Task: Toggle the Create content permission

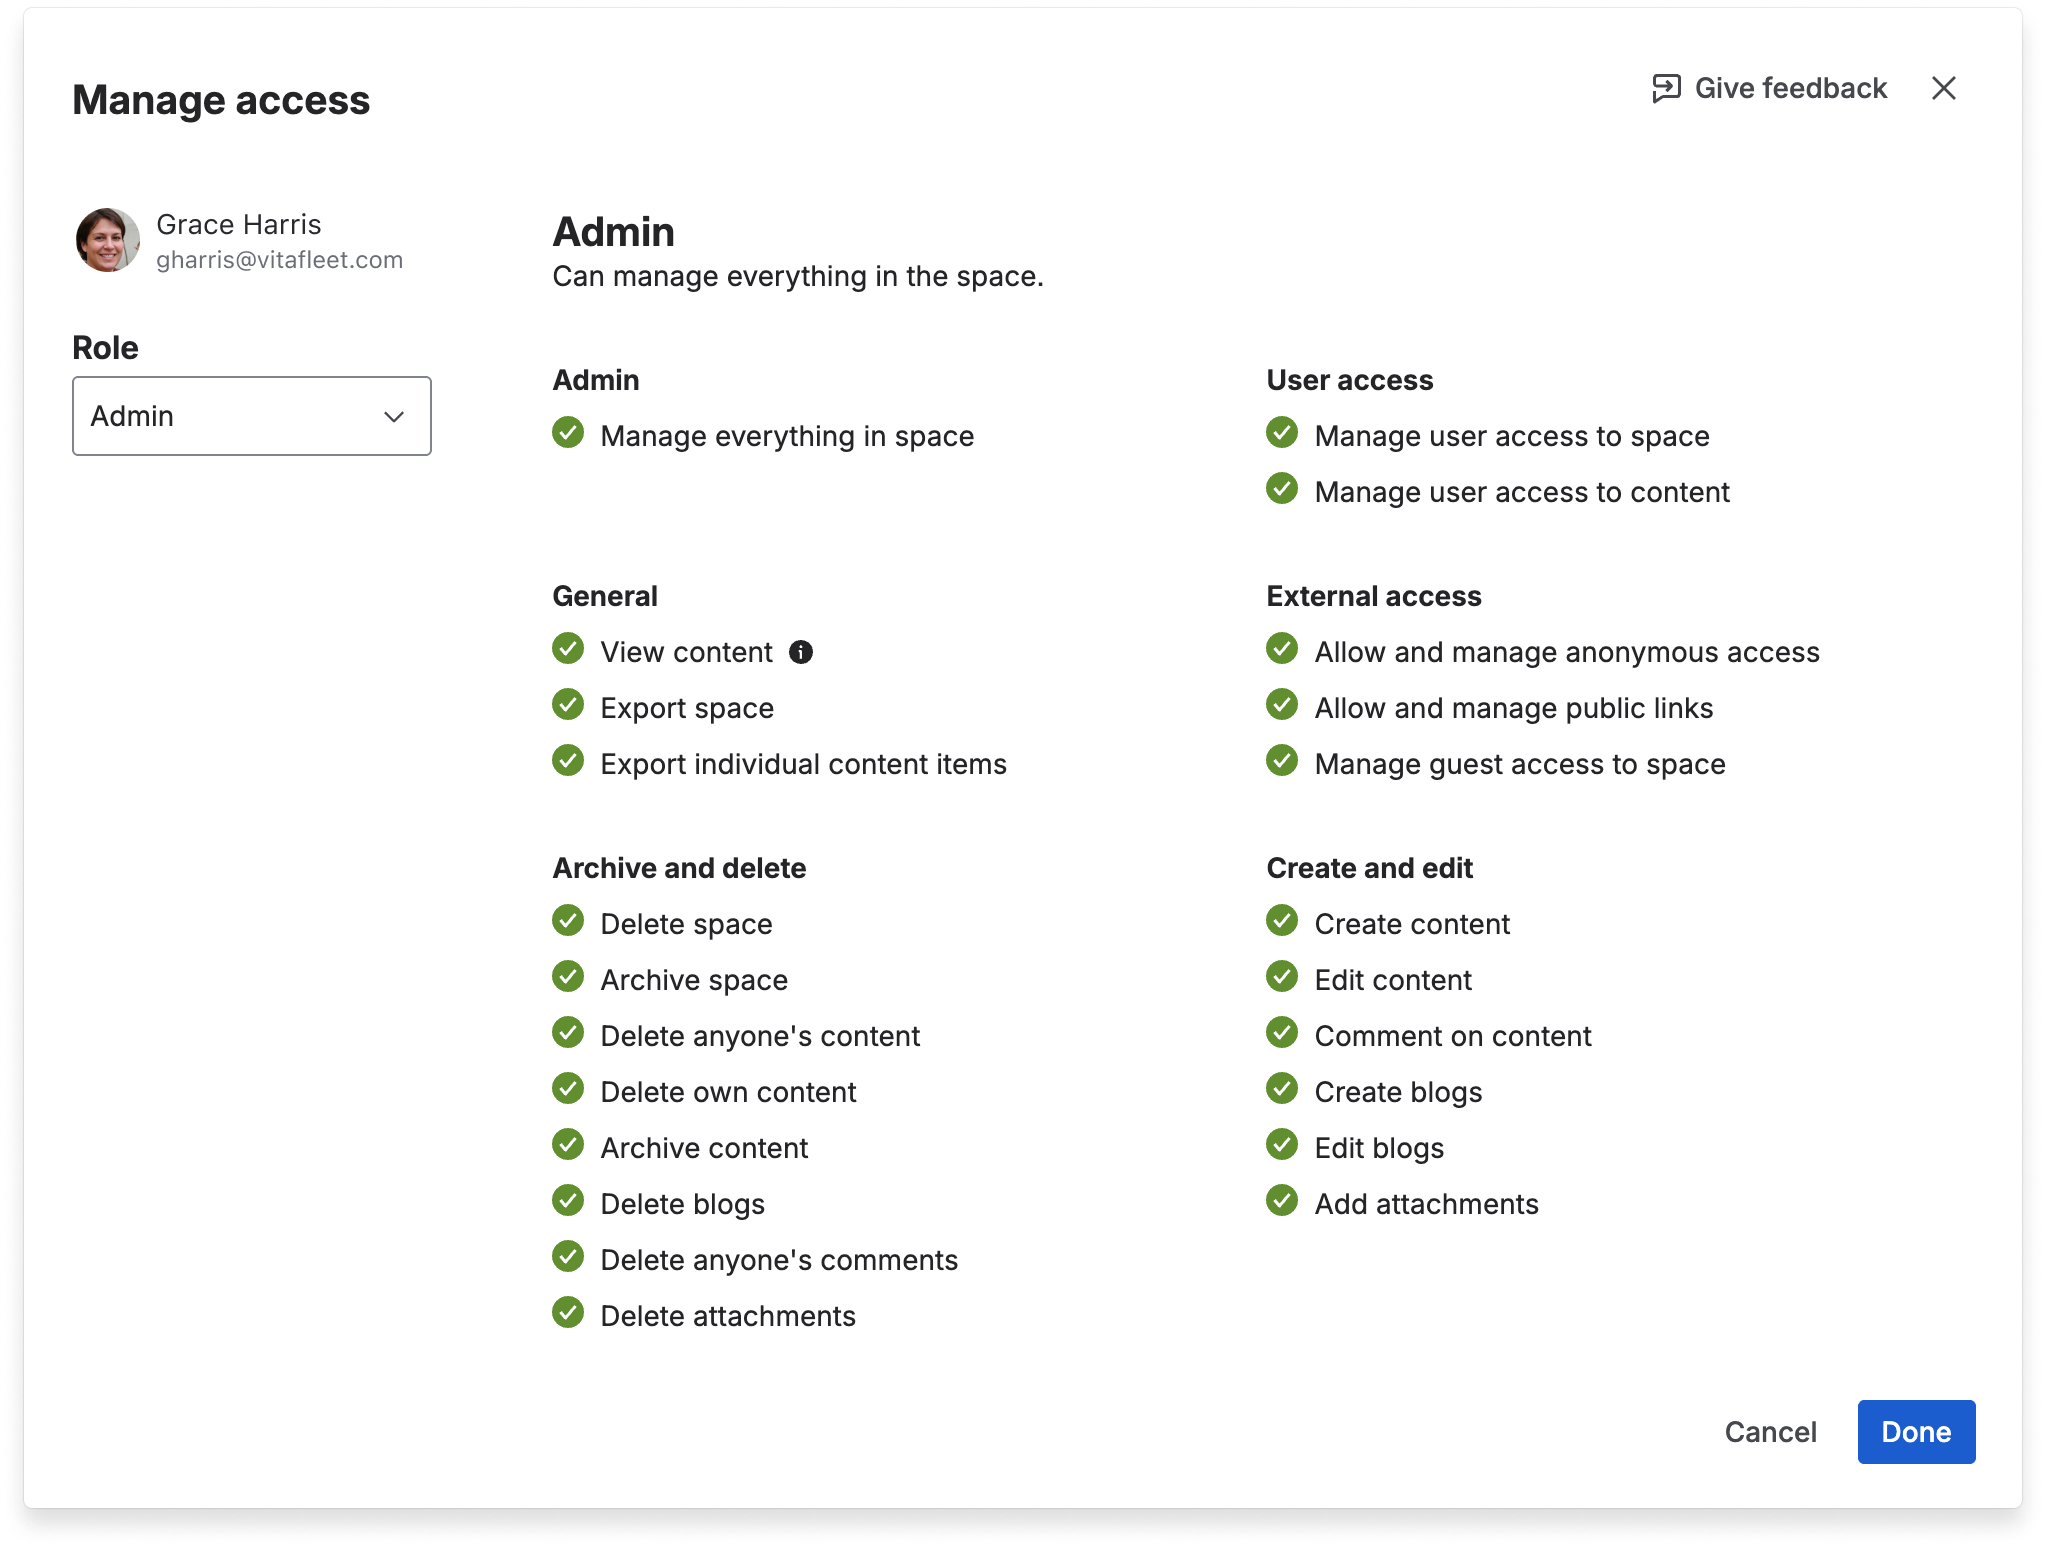Action: tap(1282, 920)
